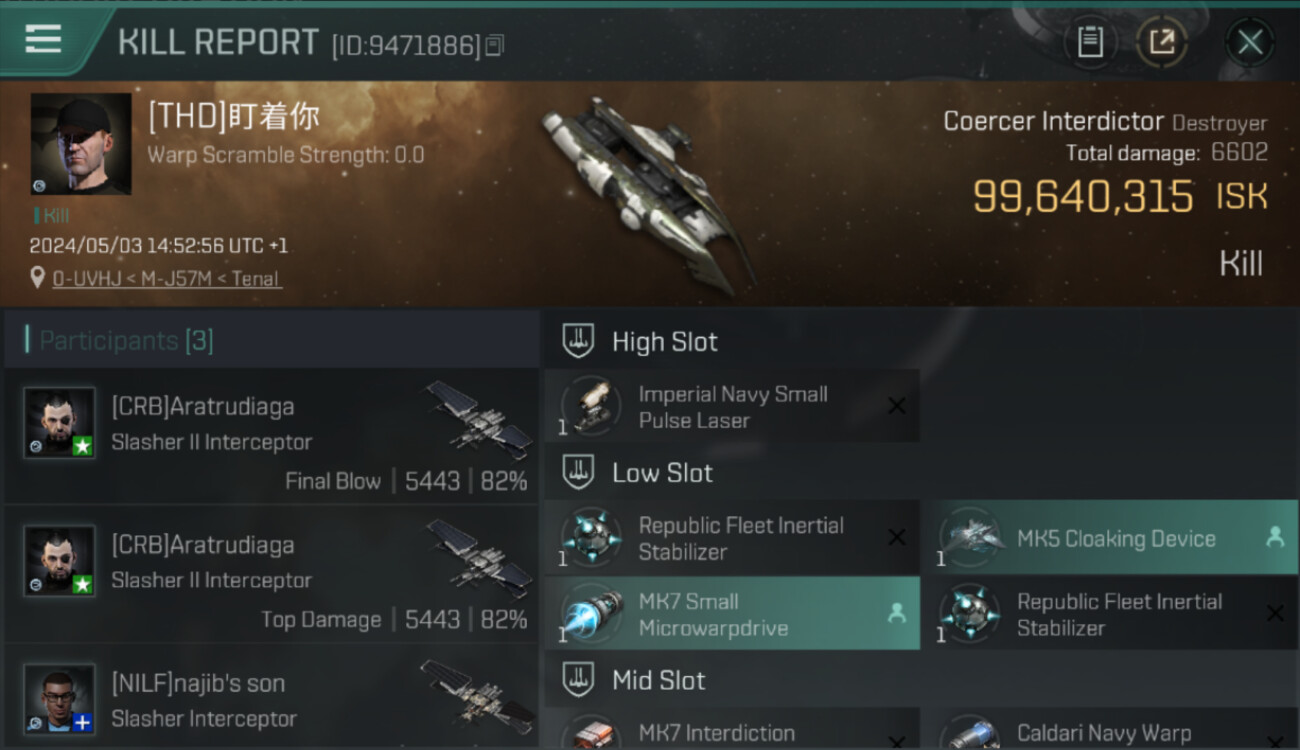Close the kill report window
1300x750 pixels.
(1250, 42)
